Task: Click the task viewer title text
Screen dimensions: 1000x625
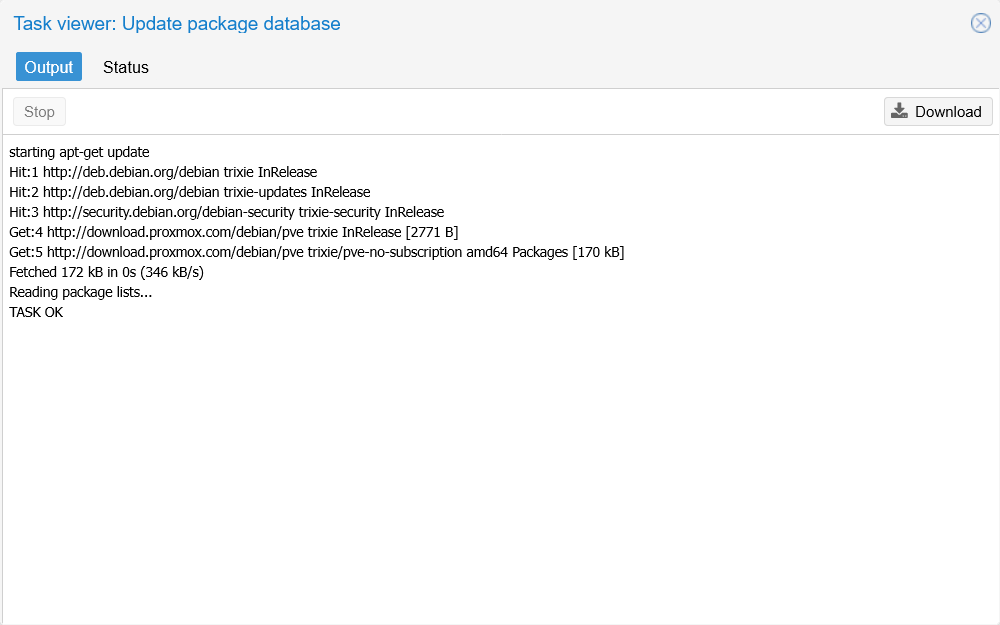Action: [x=177, y=23]
